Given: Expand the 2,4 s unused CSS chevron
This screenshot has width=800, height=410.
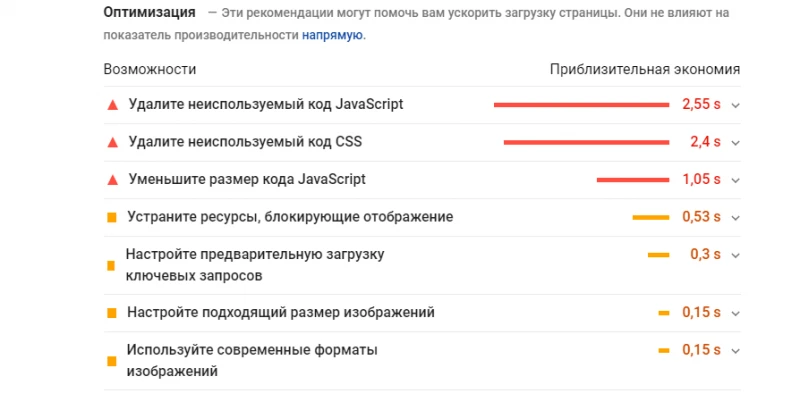Looking at the screenshot, I should tap(735, 143).
